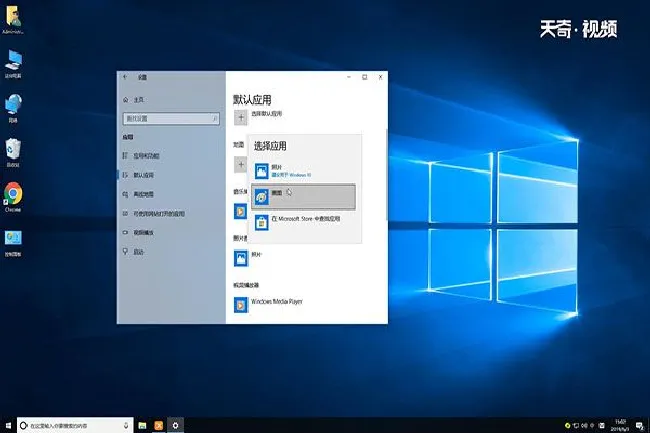Choose Photos (照片) in the Choose an app popup
This screenshot has width=650, height=433.
[x=303, y=171]
